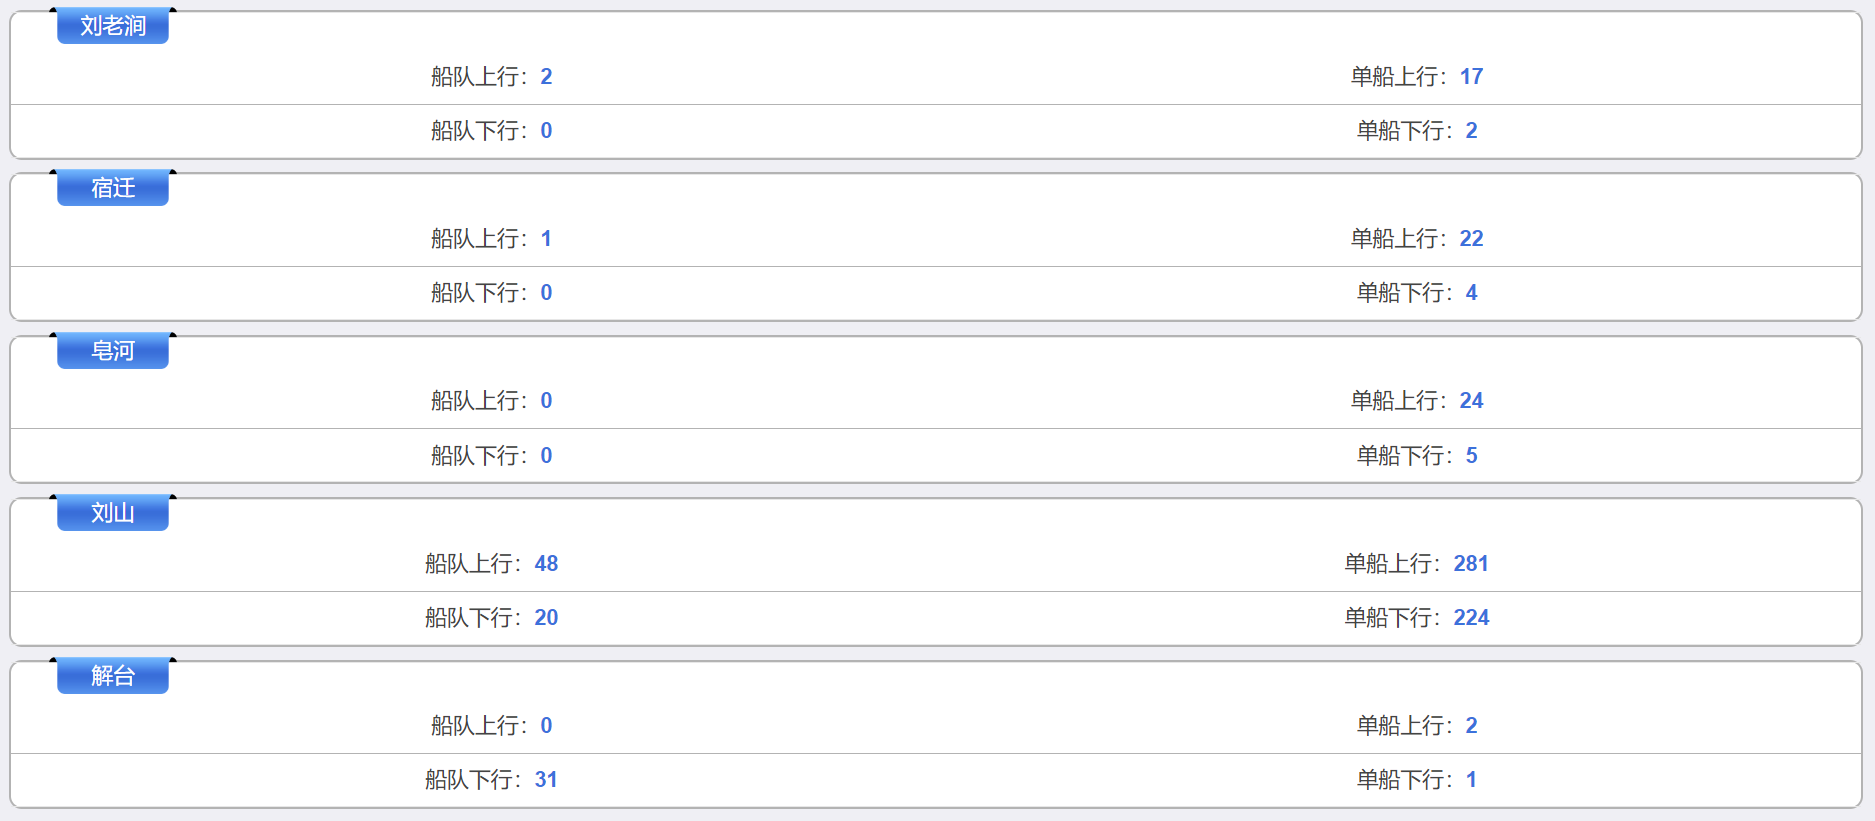The image size is (1875, 821).
Task: Open 解台 船队下行 count 31
Action: [x=546, y=780]
